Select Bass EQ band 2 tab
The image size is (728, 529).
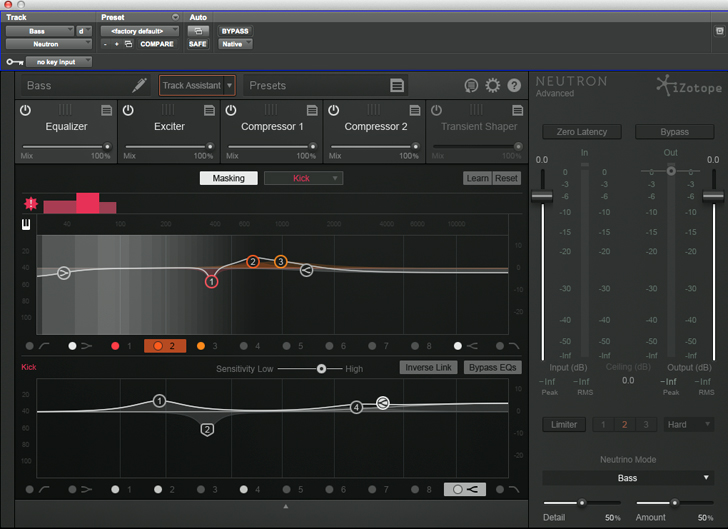click(165, 346)
